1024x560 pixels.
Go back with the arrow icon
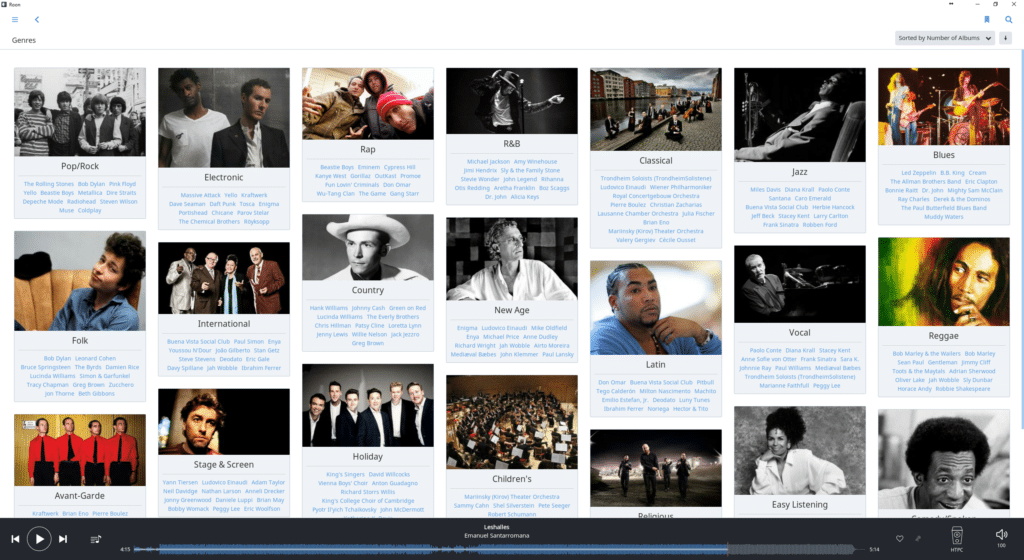(x=37, y=20)
